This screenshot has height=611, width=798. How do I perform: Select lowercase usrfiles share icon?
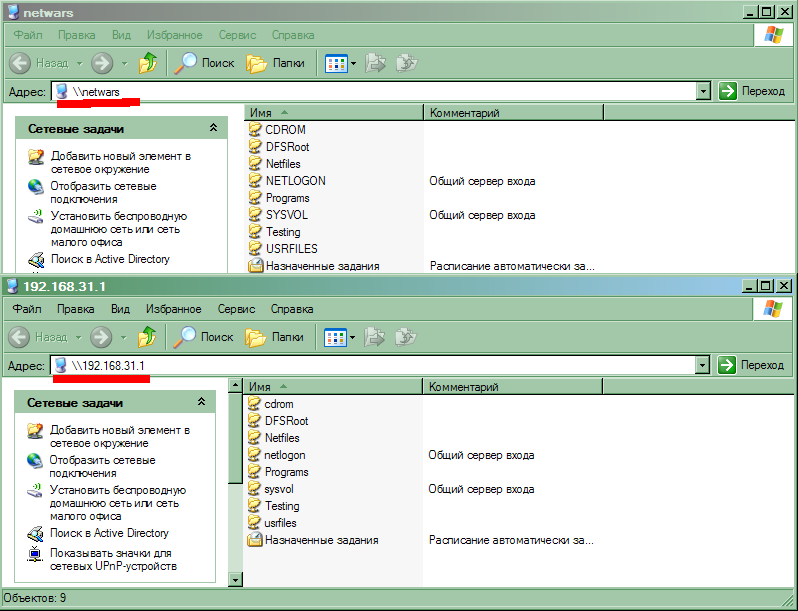[x=254, y=522]
